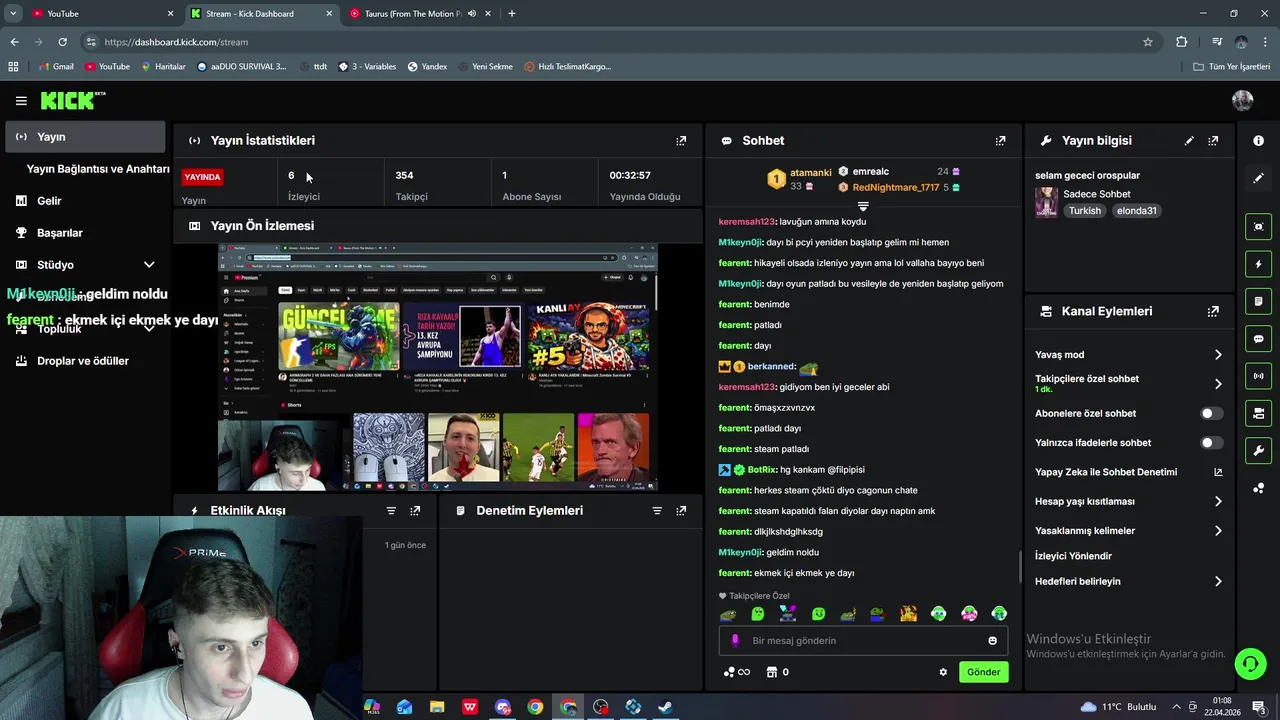Click the elonda31 tag

click(1136, 211)
